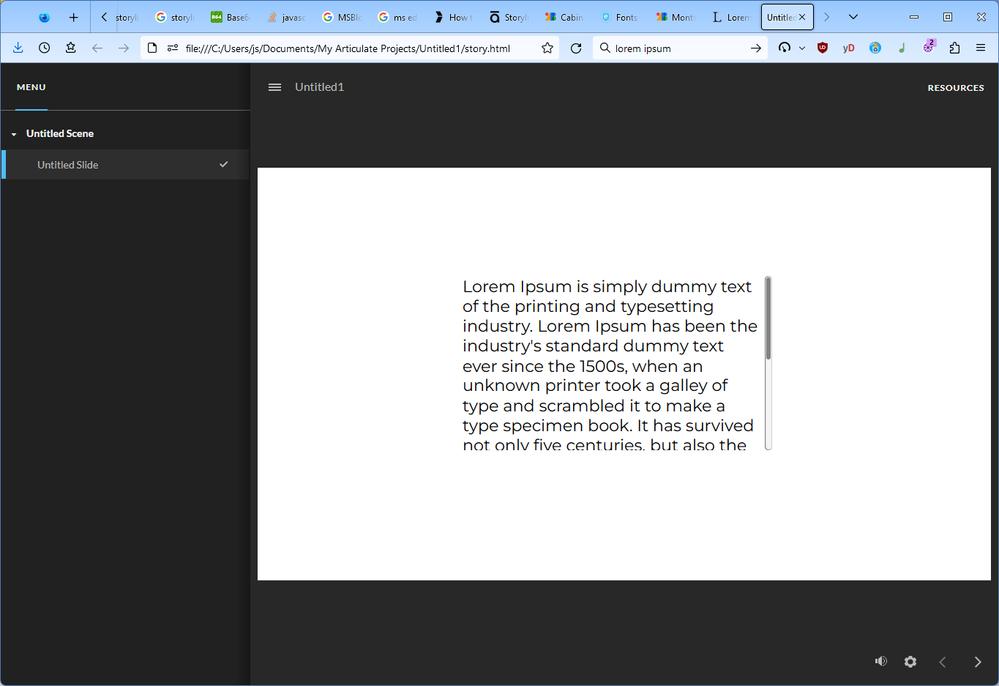
Task: Toggle the sidebar with hamburger icon
Action: pos(275,87)
